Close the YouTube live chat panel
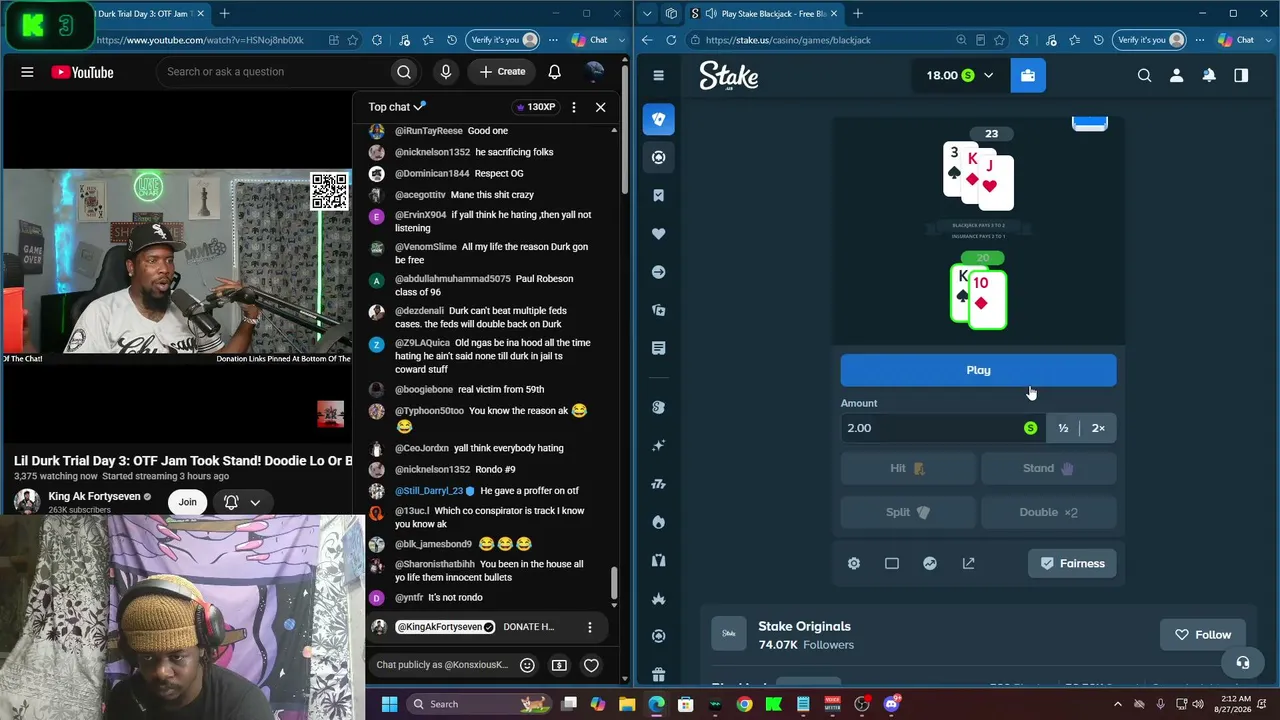Viewport: 1280px width, 720px height. point(600,107)
